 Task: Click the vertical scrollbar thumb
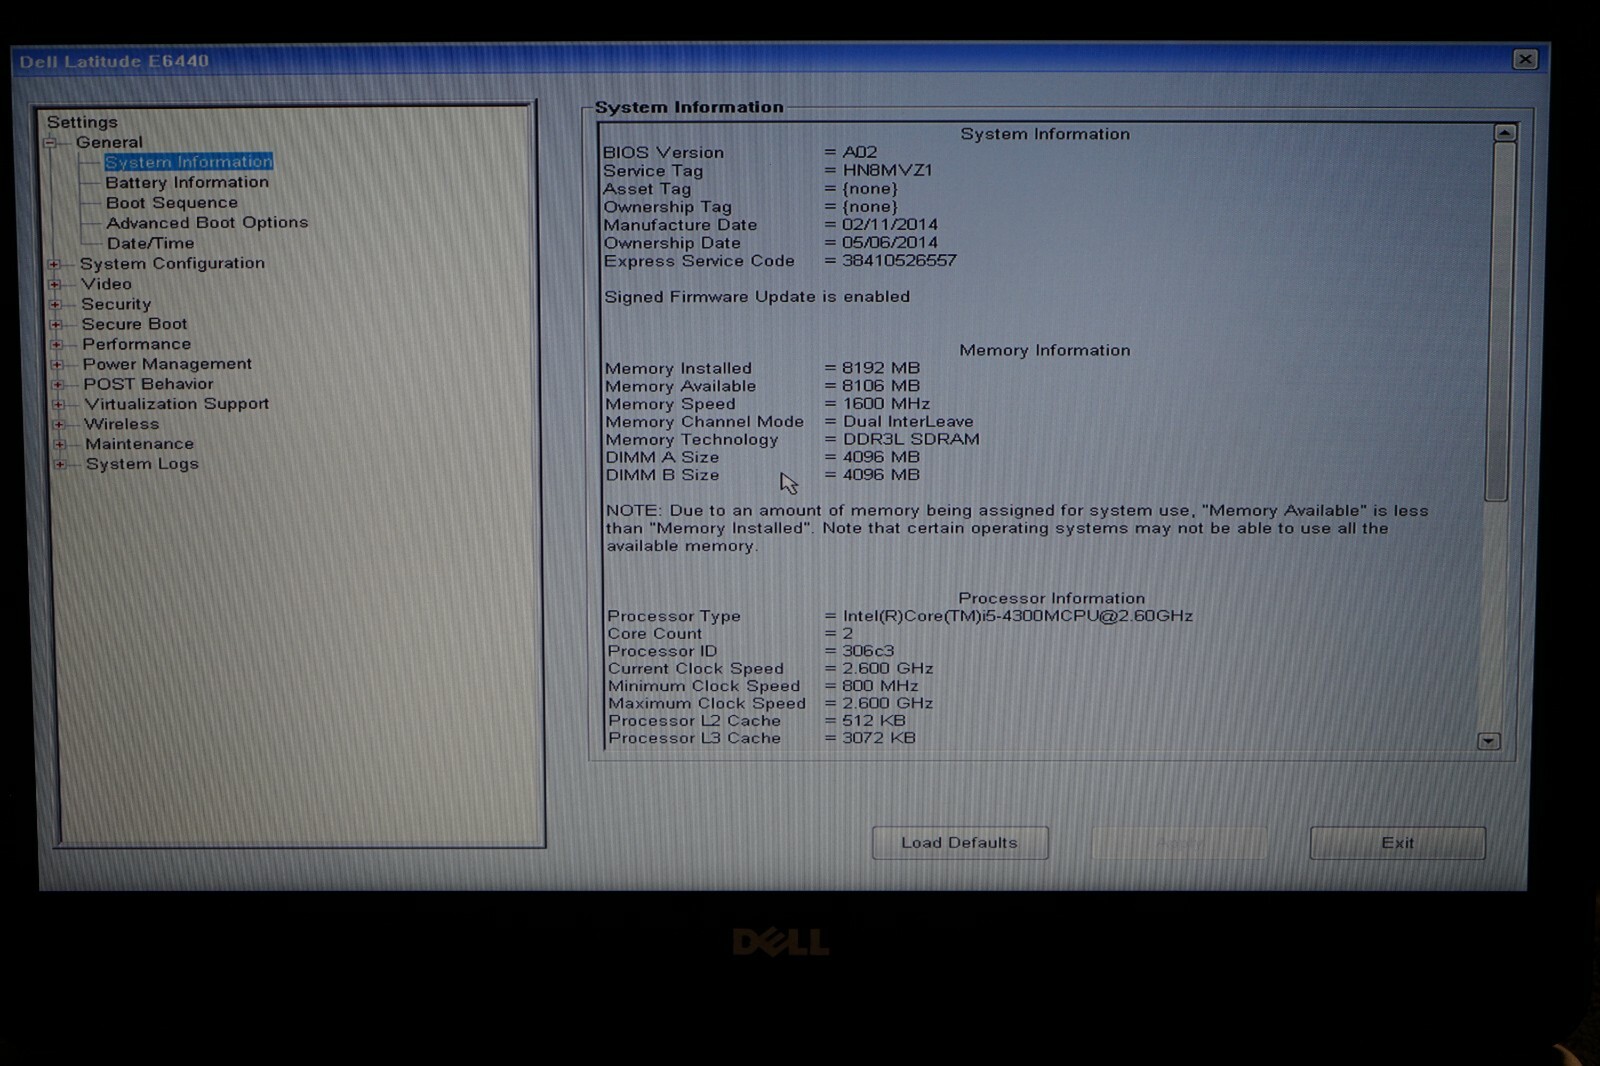coord(1502,322)
